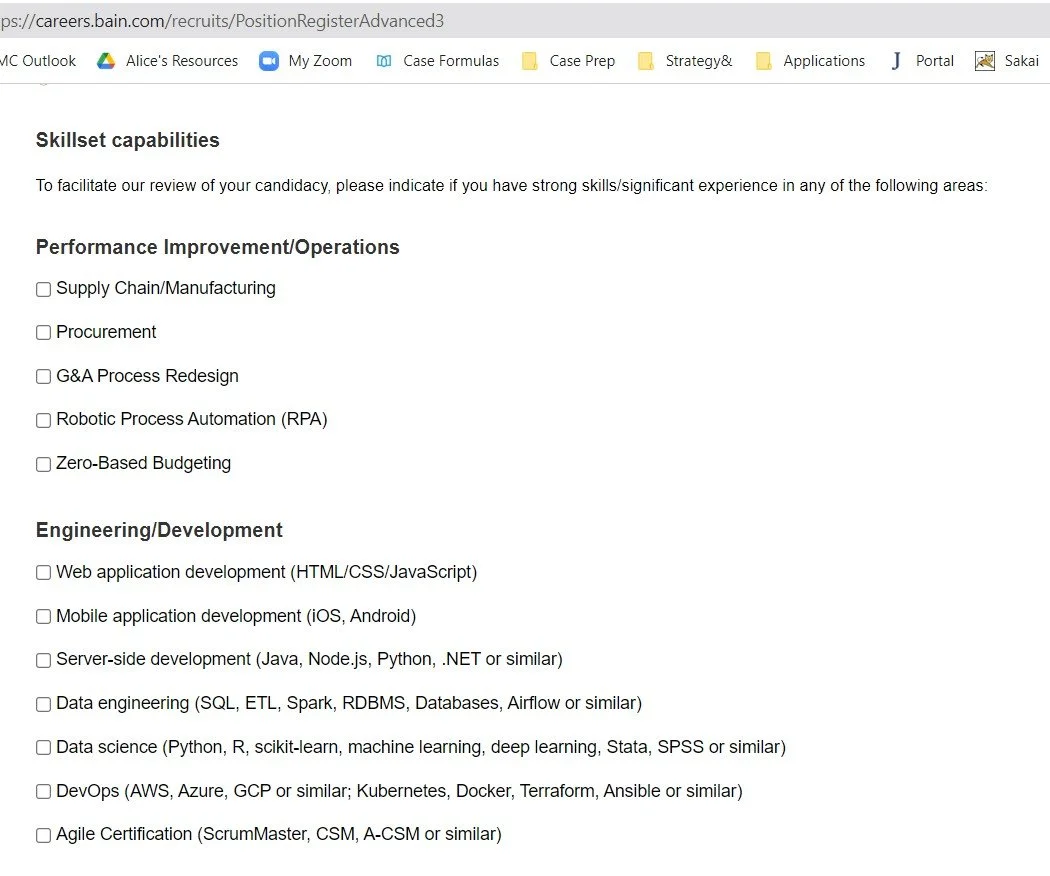Click the G&A Process Redesign label
1050x876 pixels.
[147, 376]
